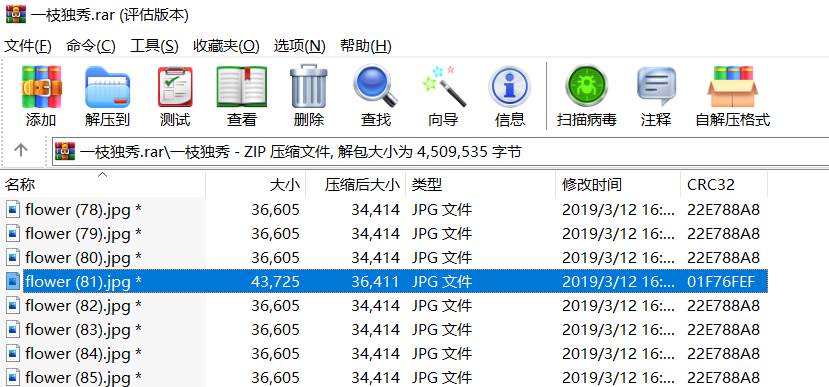Select file name flower (78).jpg

pos(83,210)
